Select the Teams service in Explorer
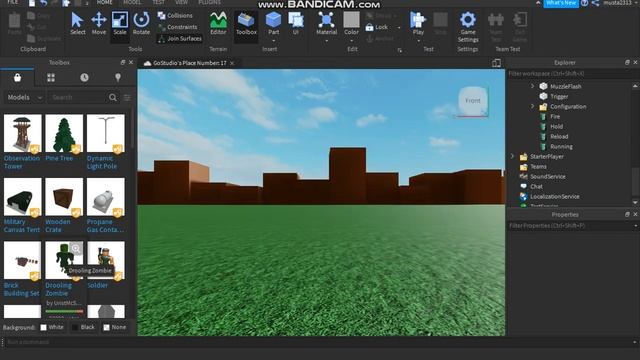Screen dimensions: 640x360 click(x=538, y=167)
